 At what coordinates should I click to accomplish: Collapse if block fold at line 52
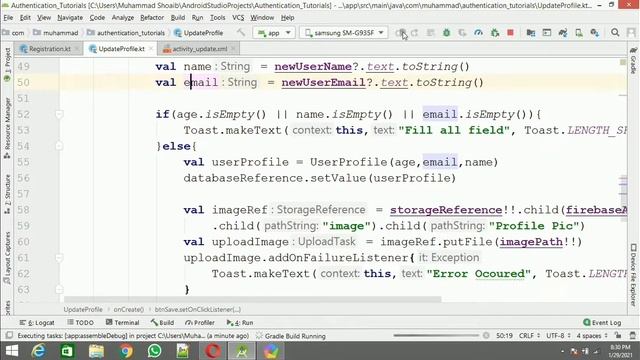coord(59,114)
